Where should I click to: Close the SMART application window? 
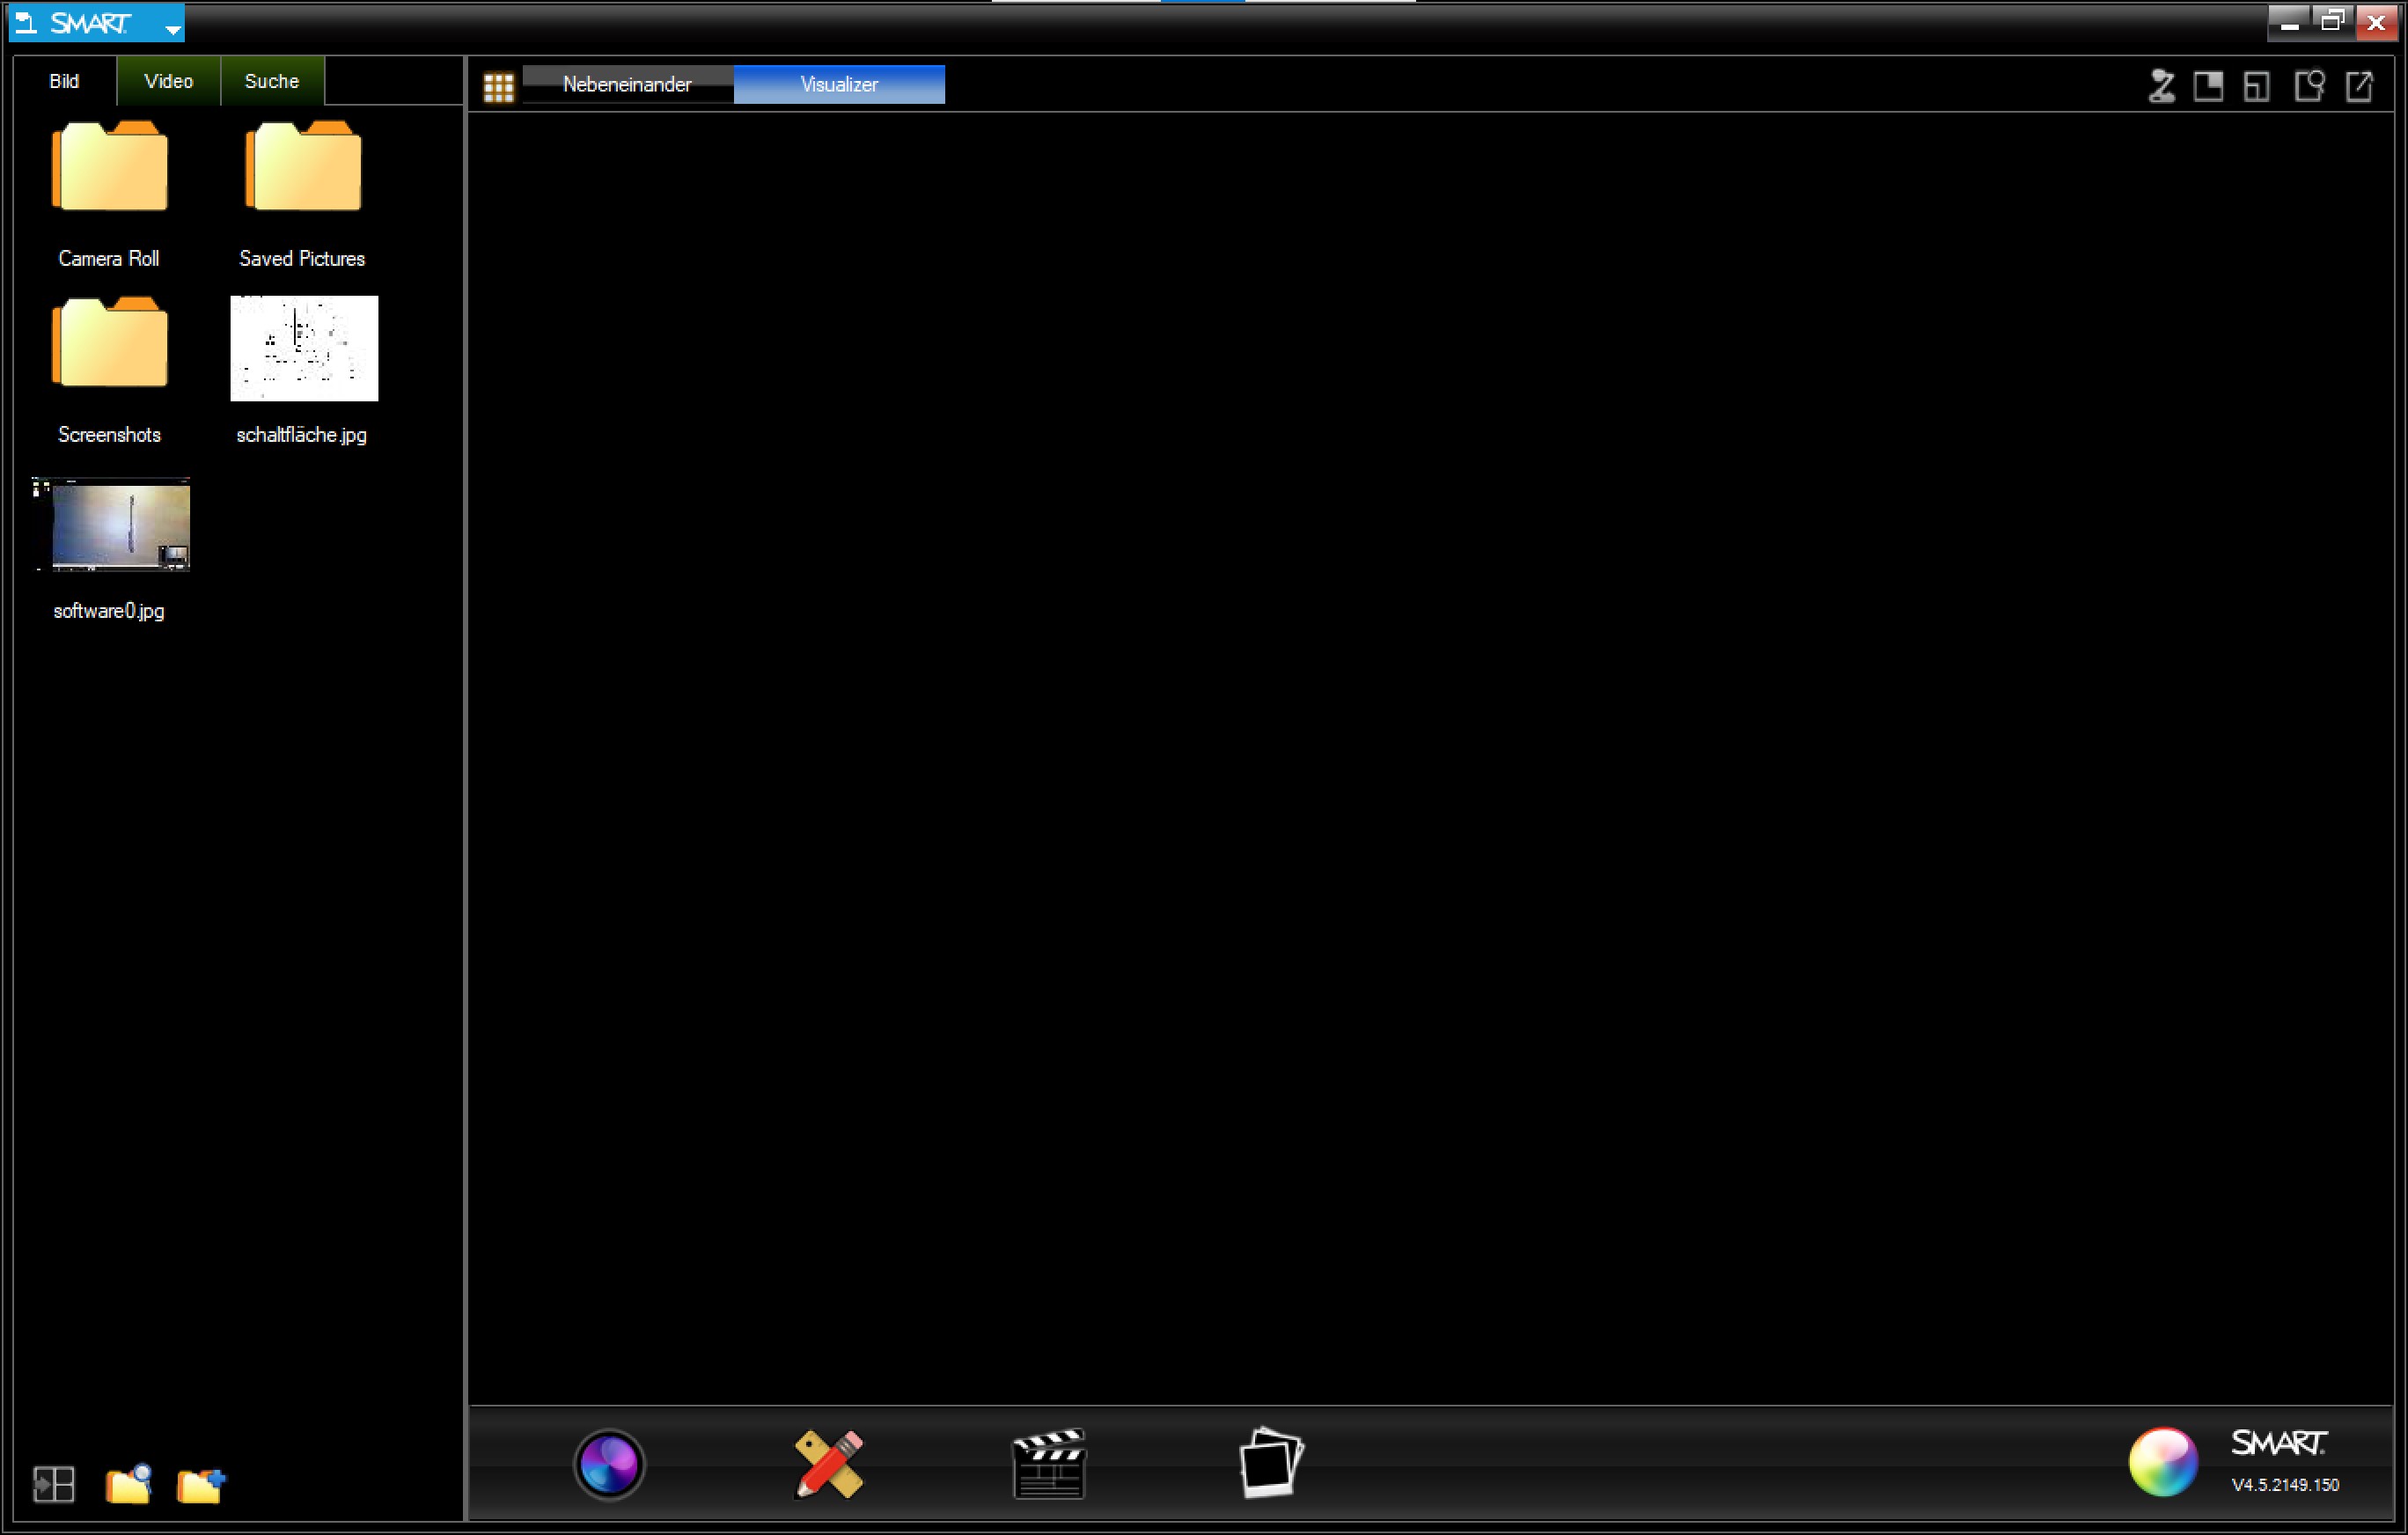point(2376,21)
